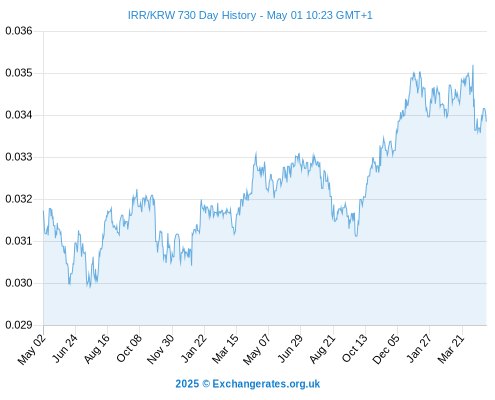The width and height of the screenshot is (495, 400).
Task: Select the May 07 x-axis date label
Action: (x=256, y=349)
